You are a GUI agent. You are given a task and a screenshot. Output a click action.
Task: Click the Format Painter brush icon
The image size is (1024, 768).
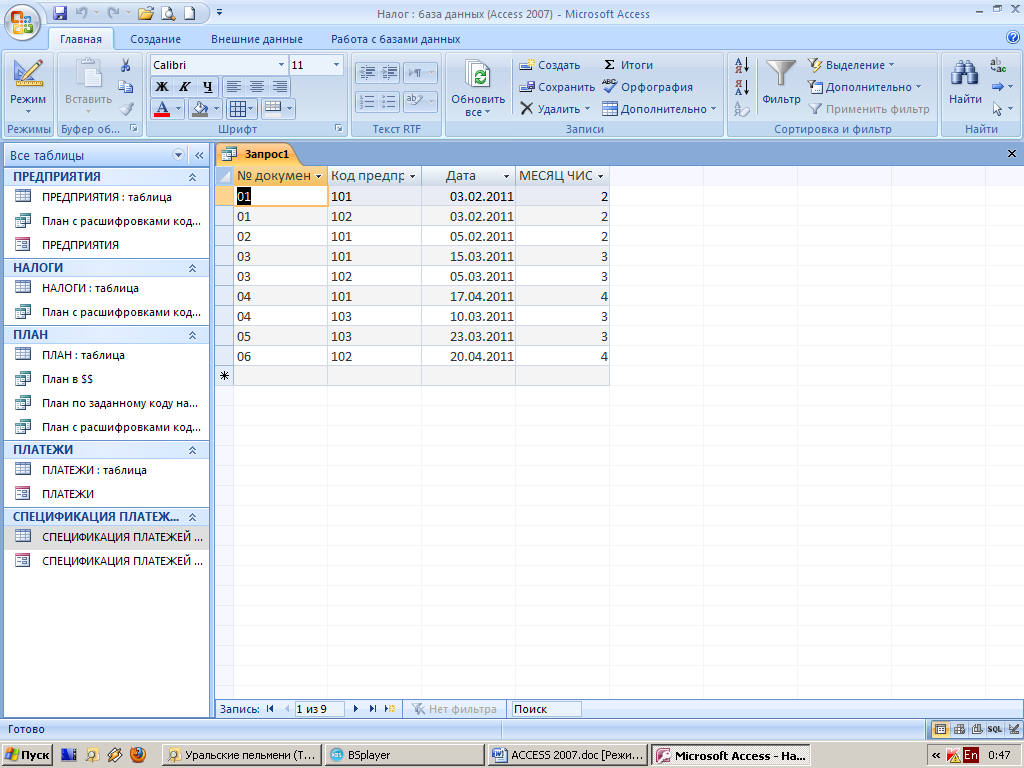pos(126,108)
